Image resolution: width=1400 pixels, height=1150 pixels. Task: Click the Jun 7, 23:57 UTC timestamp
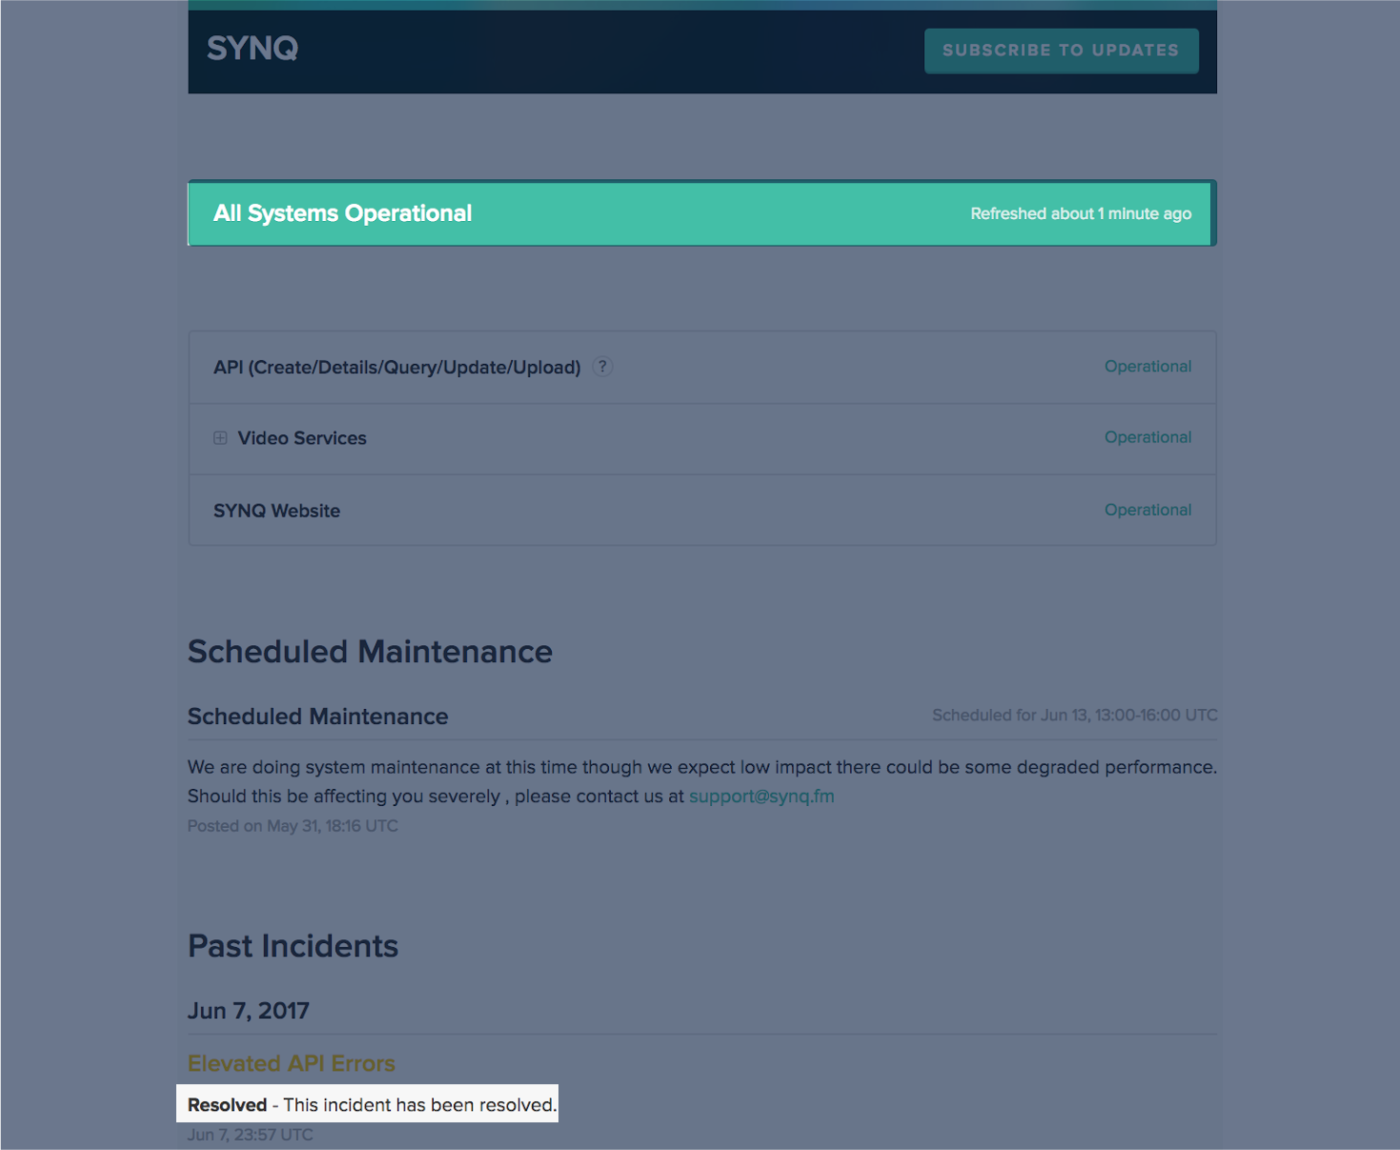pos(250,1134)
